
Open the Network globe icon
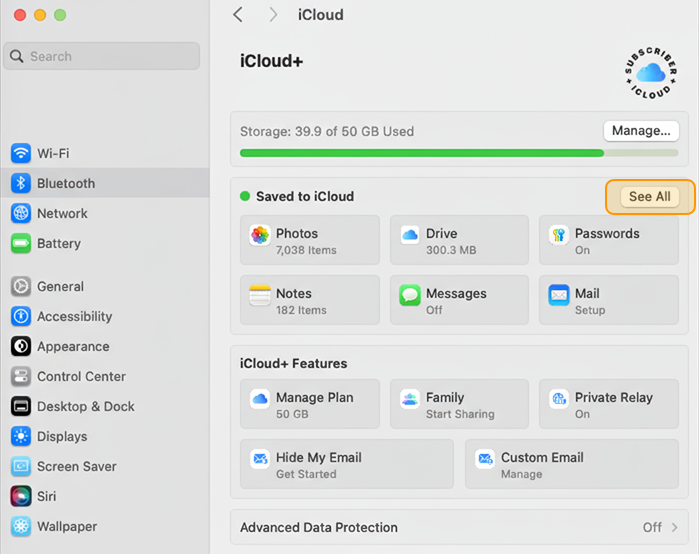(21, 213)
